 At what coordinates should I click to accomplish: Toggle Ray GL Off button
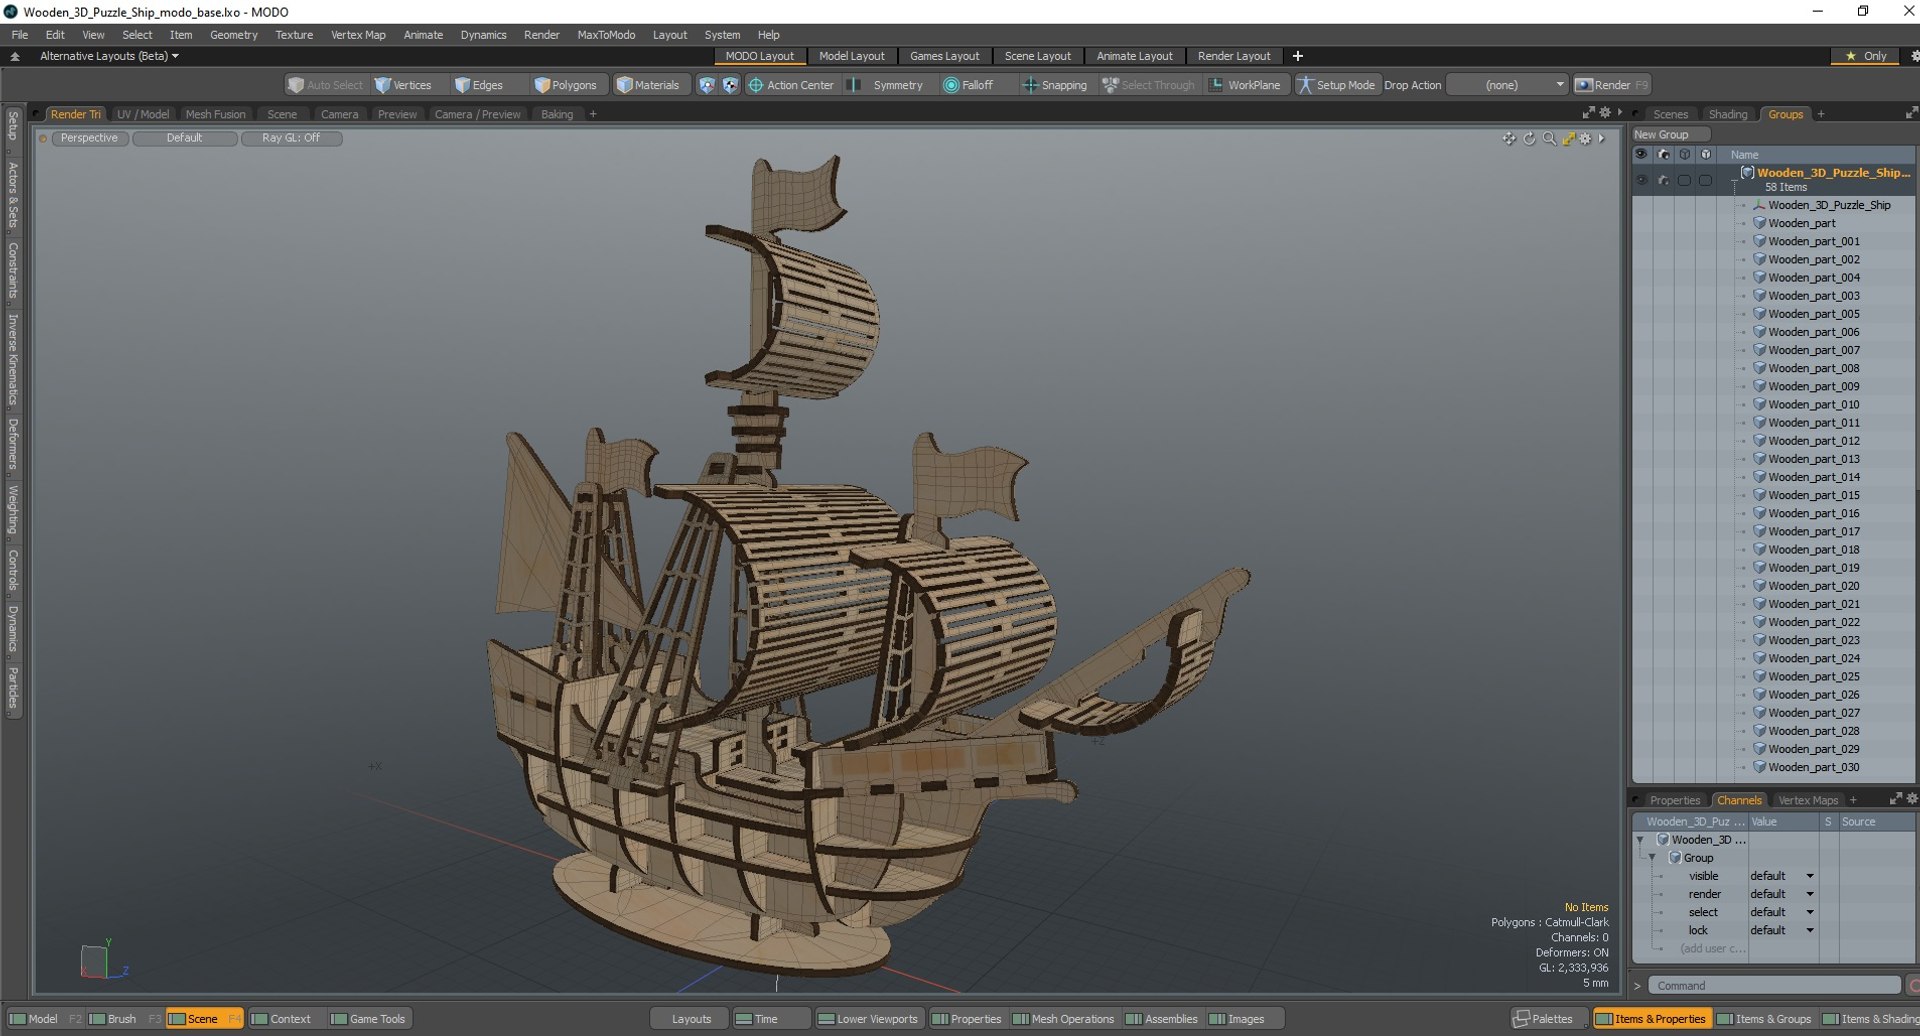(291, 138)
